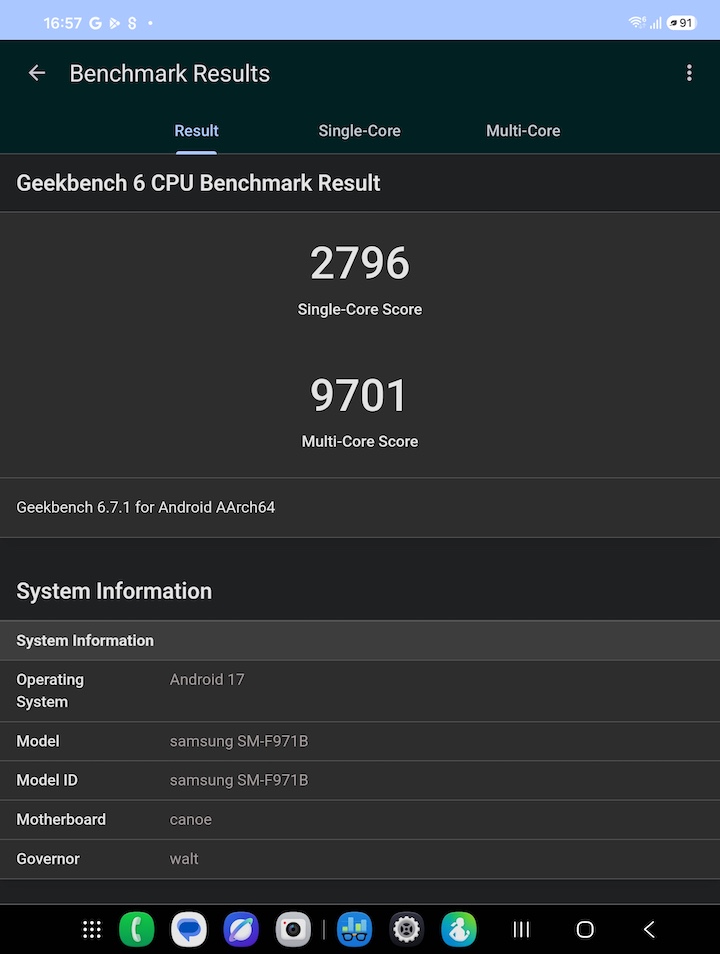Switch to the Single-Core tab
The image size is (720, 954).
[359, 131]
